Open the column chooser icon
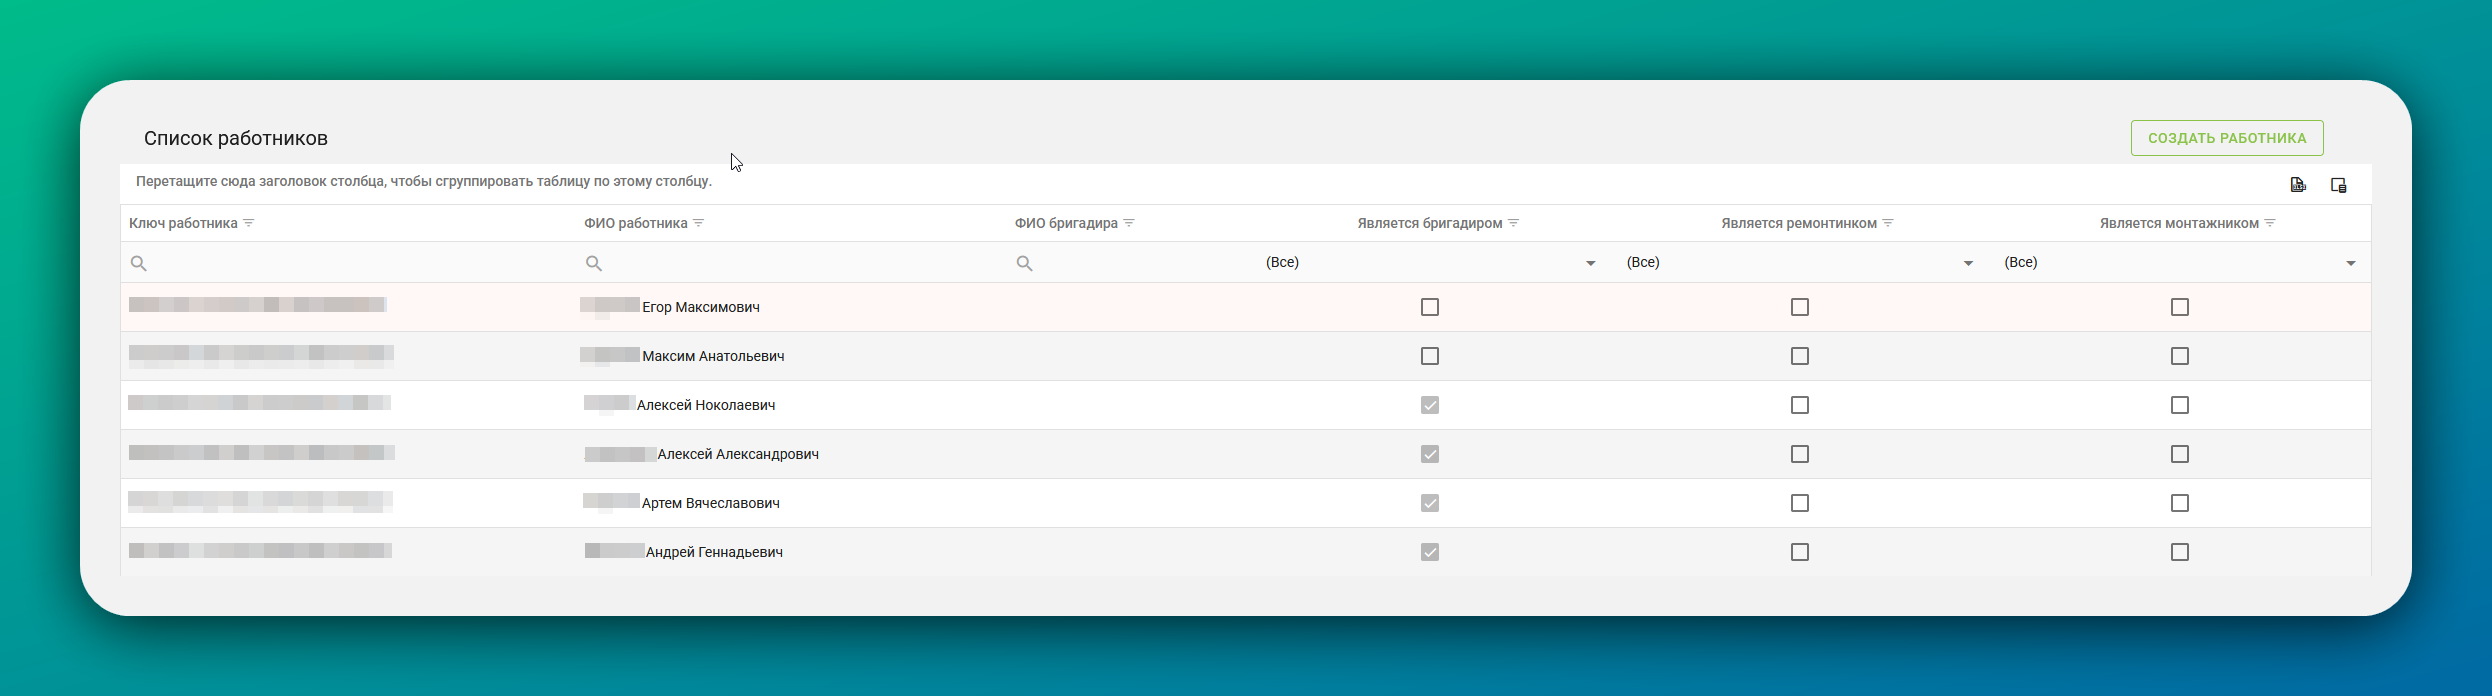Screen dimensions: 2492x696 point(2338,185)
